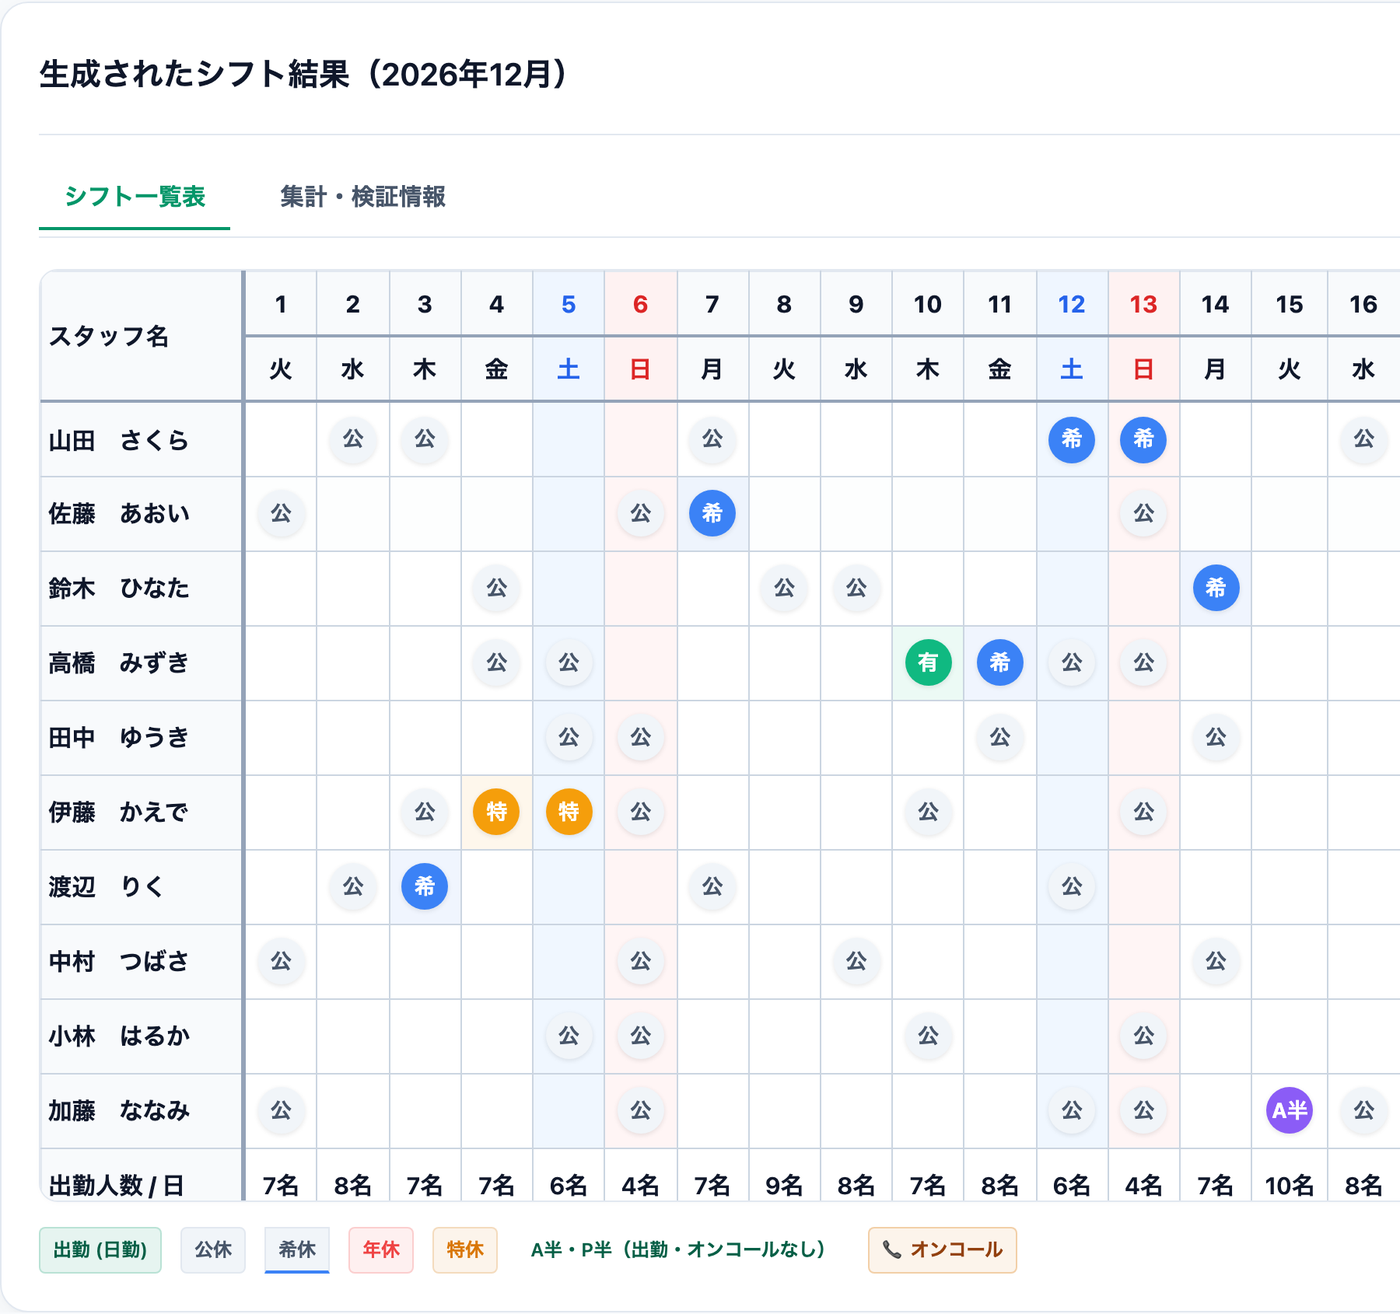This screenshot has height=1314, width=1400.
Task: Click the staff name 加藤 ななみ
Action: [119, 1111]
